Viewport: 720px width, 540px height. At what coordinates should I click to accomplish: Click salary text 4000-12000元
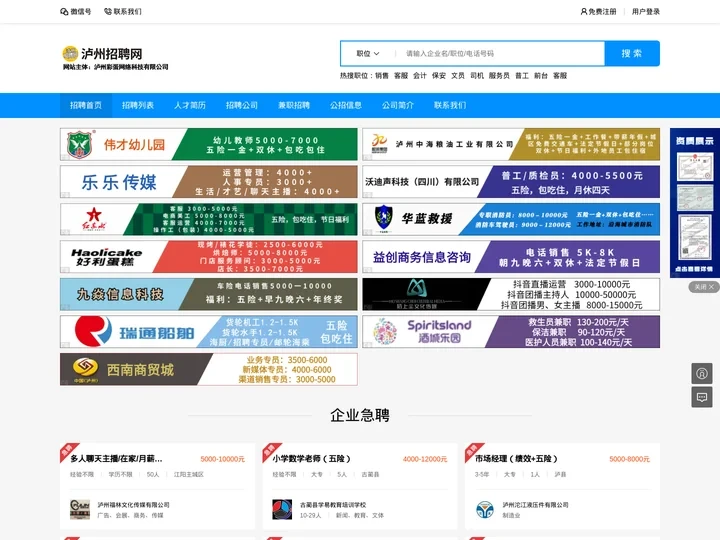pos(425,459)
